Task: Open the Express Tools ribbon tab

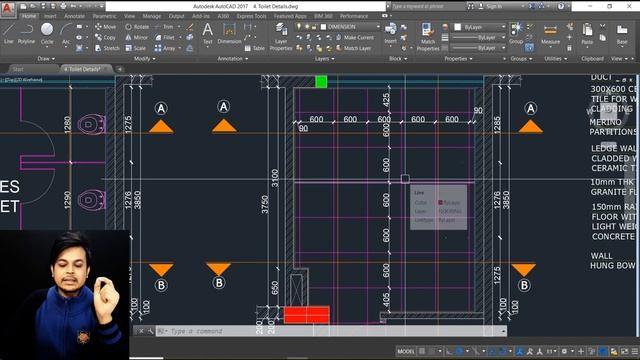Action: coord(251,16)
